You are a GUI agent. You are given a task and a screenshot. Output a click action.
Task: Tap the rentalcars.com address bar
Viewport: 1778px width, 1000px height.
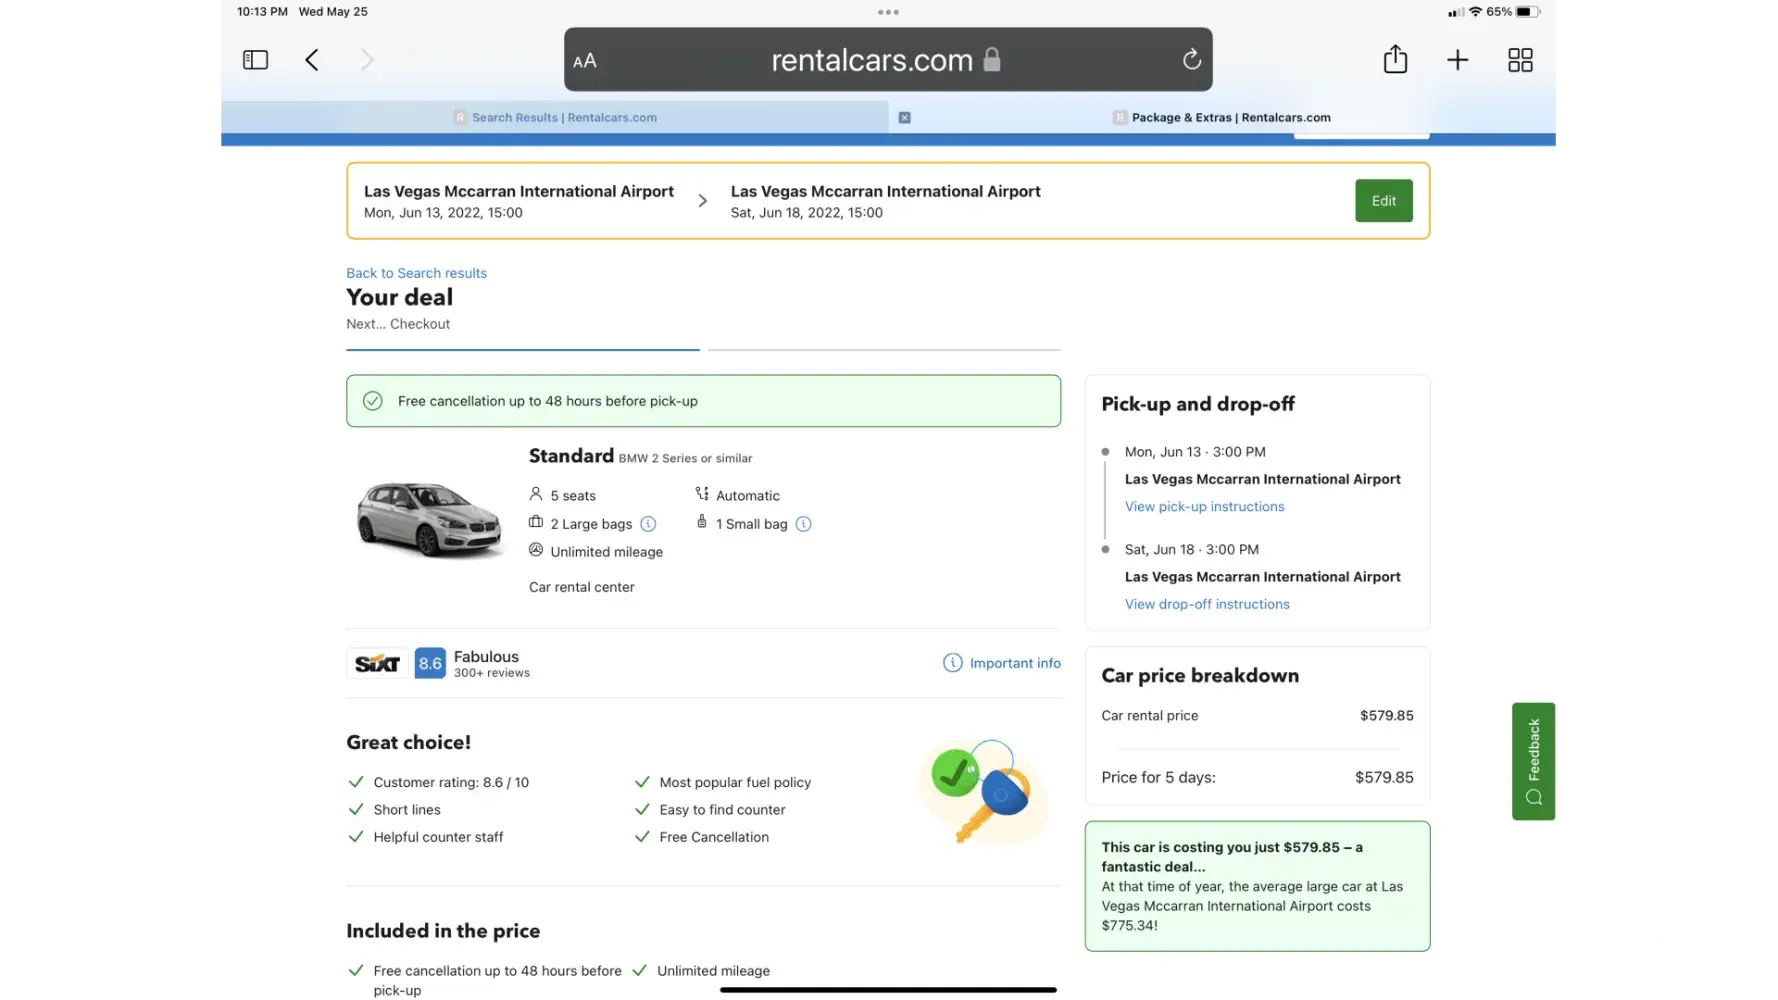click(872, 61)
